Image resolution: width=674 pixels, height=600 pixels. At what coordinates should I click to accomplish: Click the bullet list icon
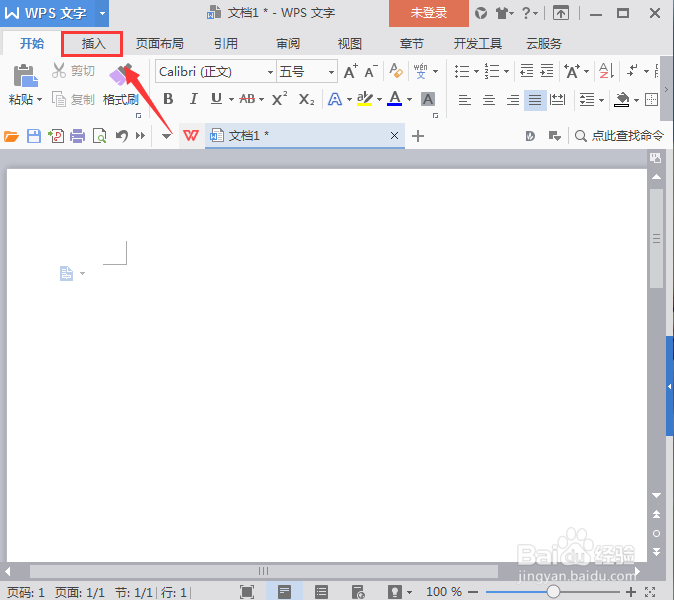(462, 71)
